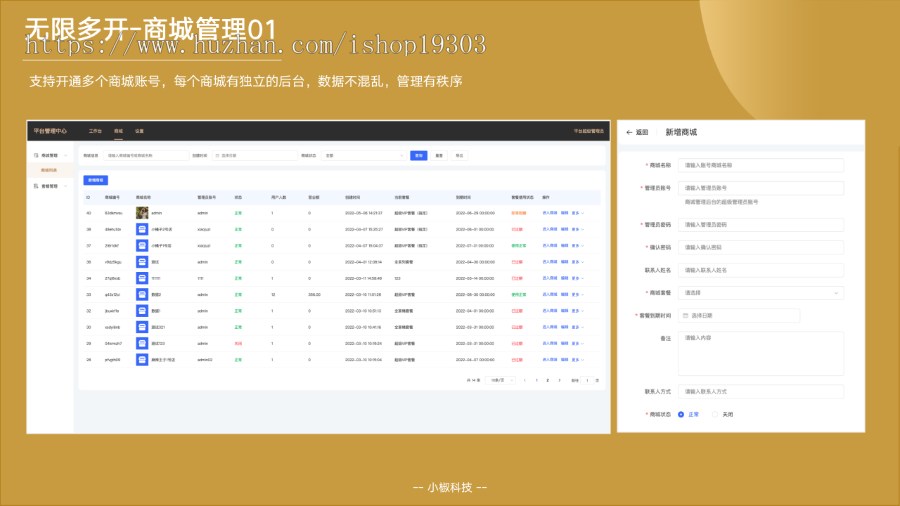Click the blue shop icon in row ID 37
Screen dimensions: 900x506
click(142, 246)
